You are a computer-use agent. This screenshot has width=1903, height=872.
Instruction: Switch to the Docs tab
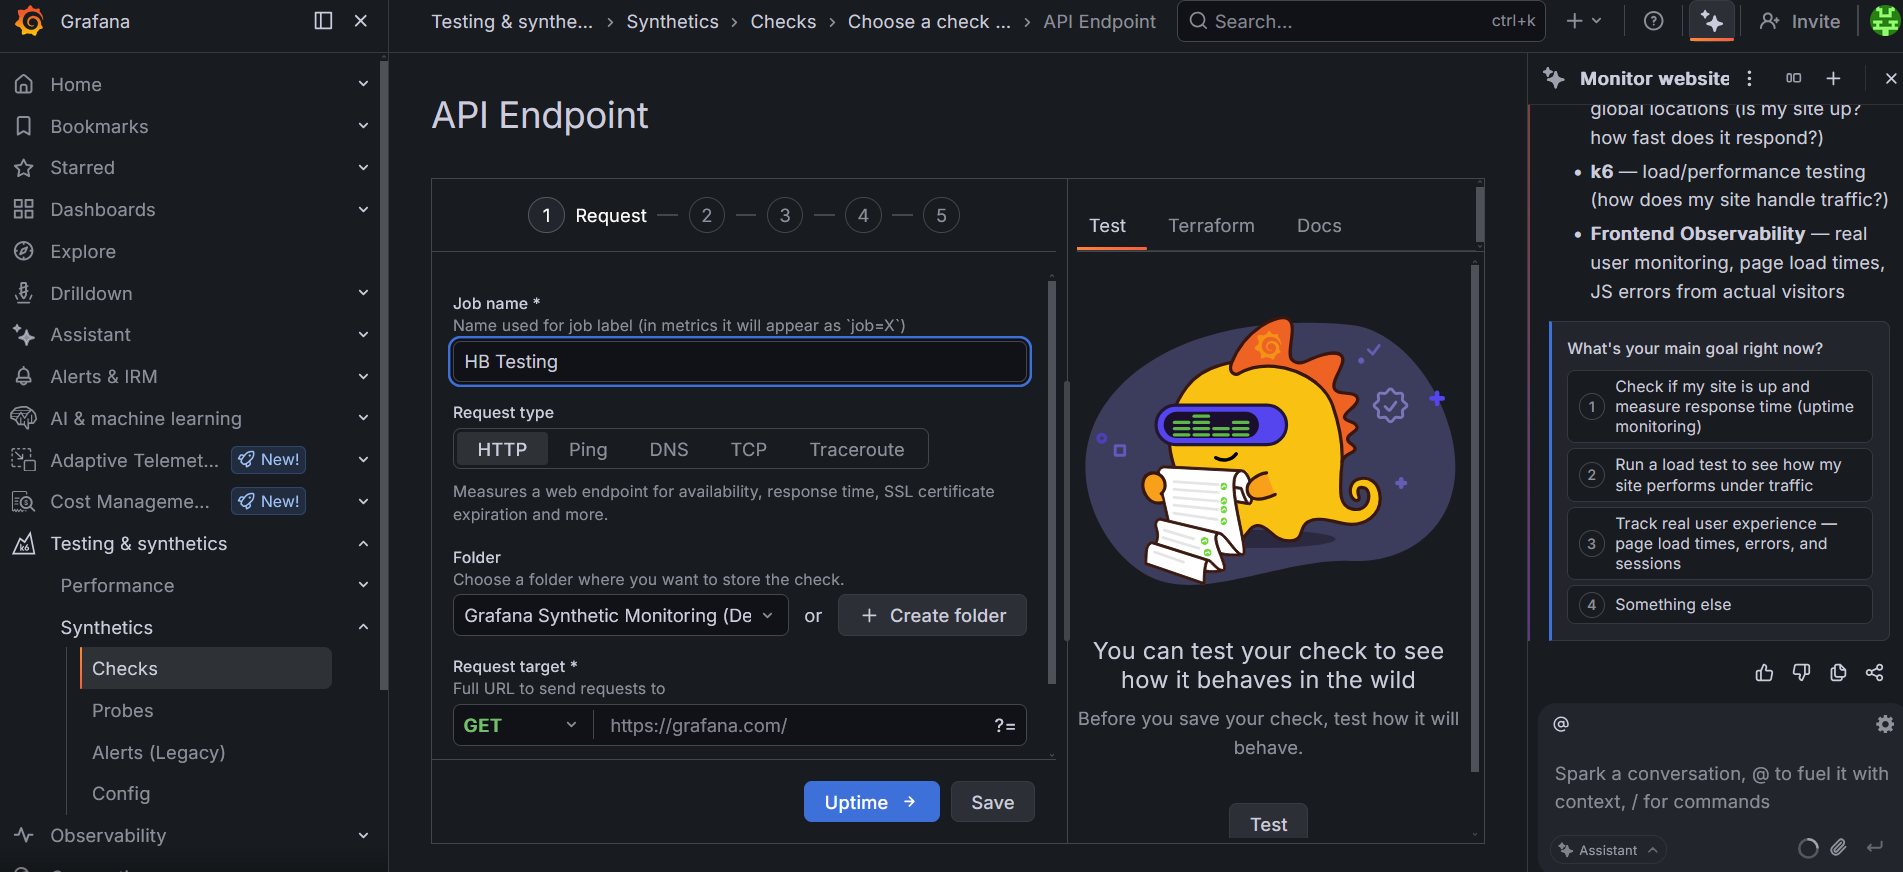[1319, 226]
